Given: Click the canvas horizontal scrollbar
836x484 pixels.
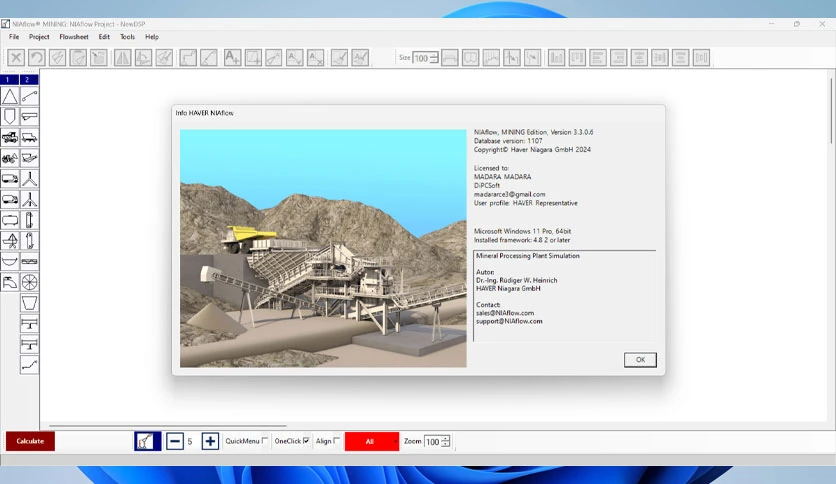Looking at the screenshot, I should coord(168,425).
